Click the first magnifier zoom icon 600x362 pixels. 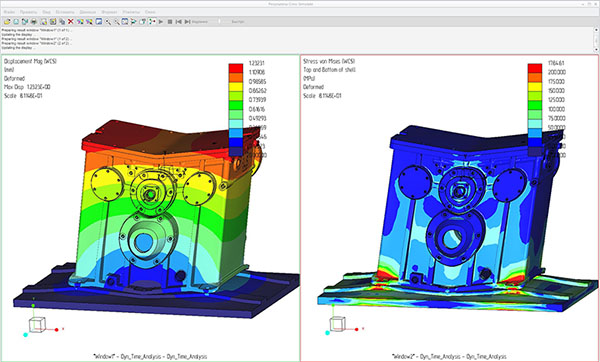108,22
